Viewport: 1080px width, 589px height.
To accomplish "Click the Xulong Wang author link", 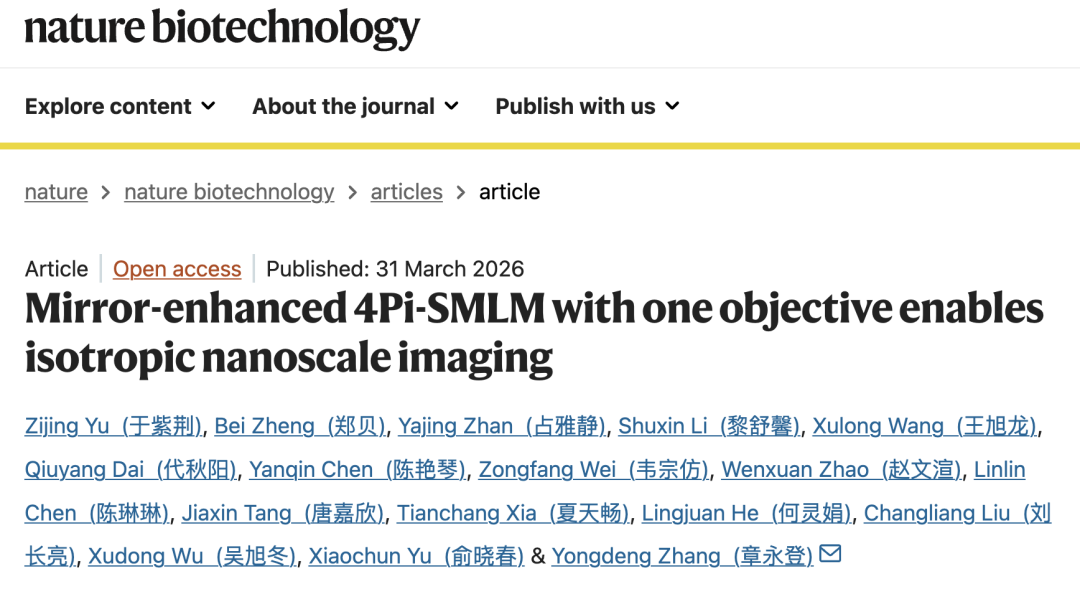I will click(x=924, y=426).
